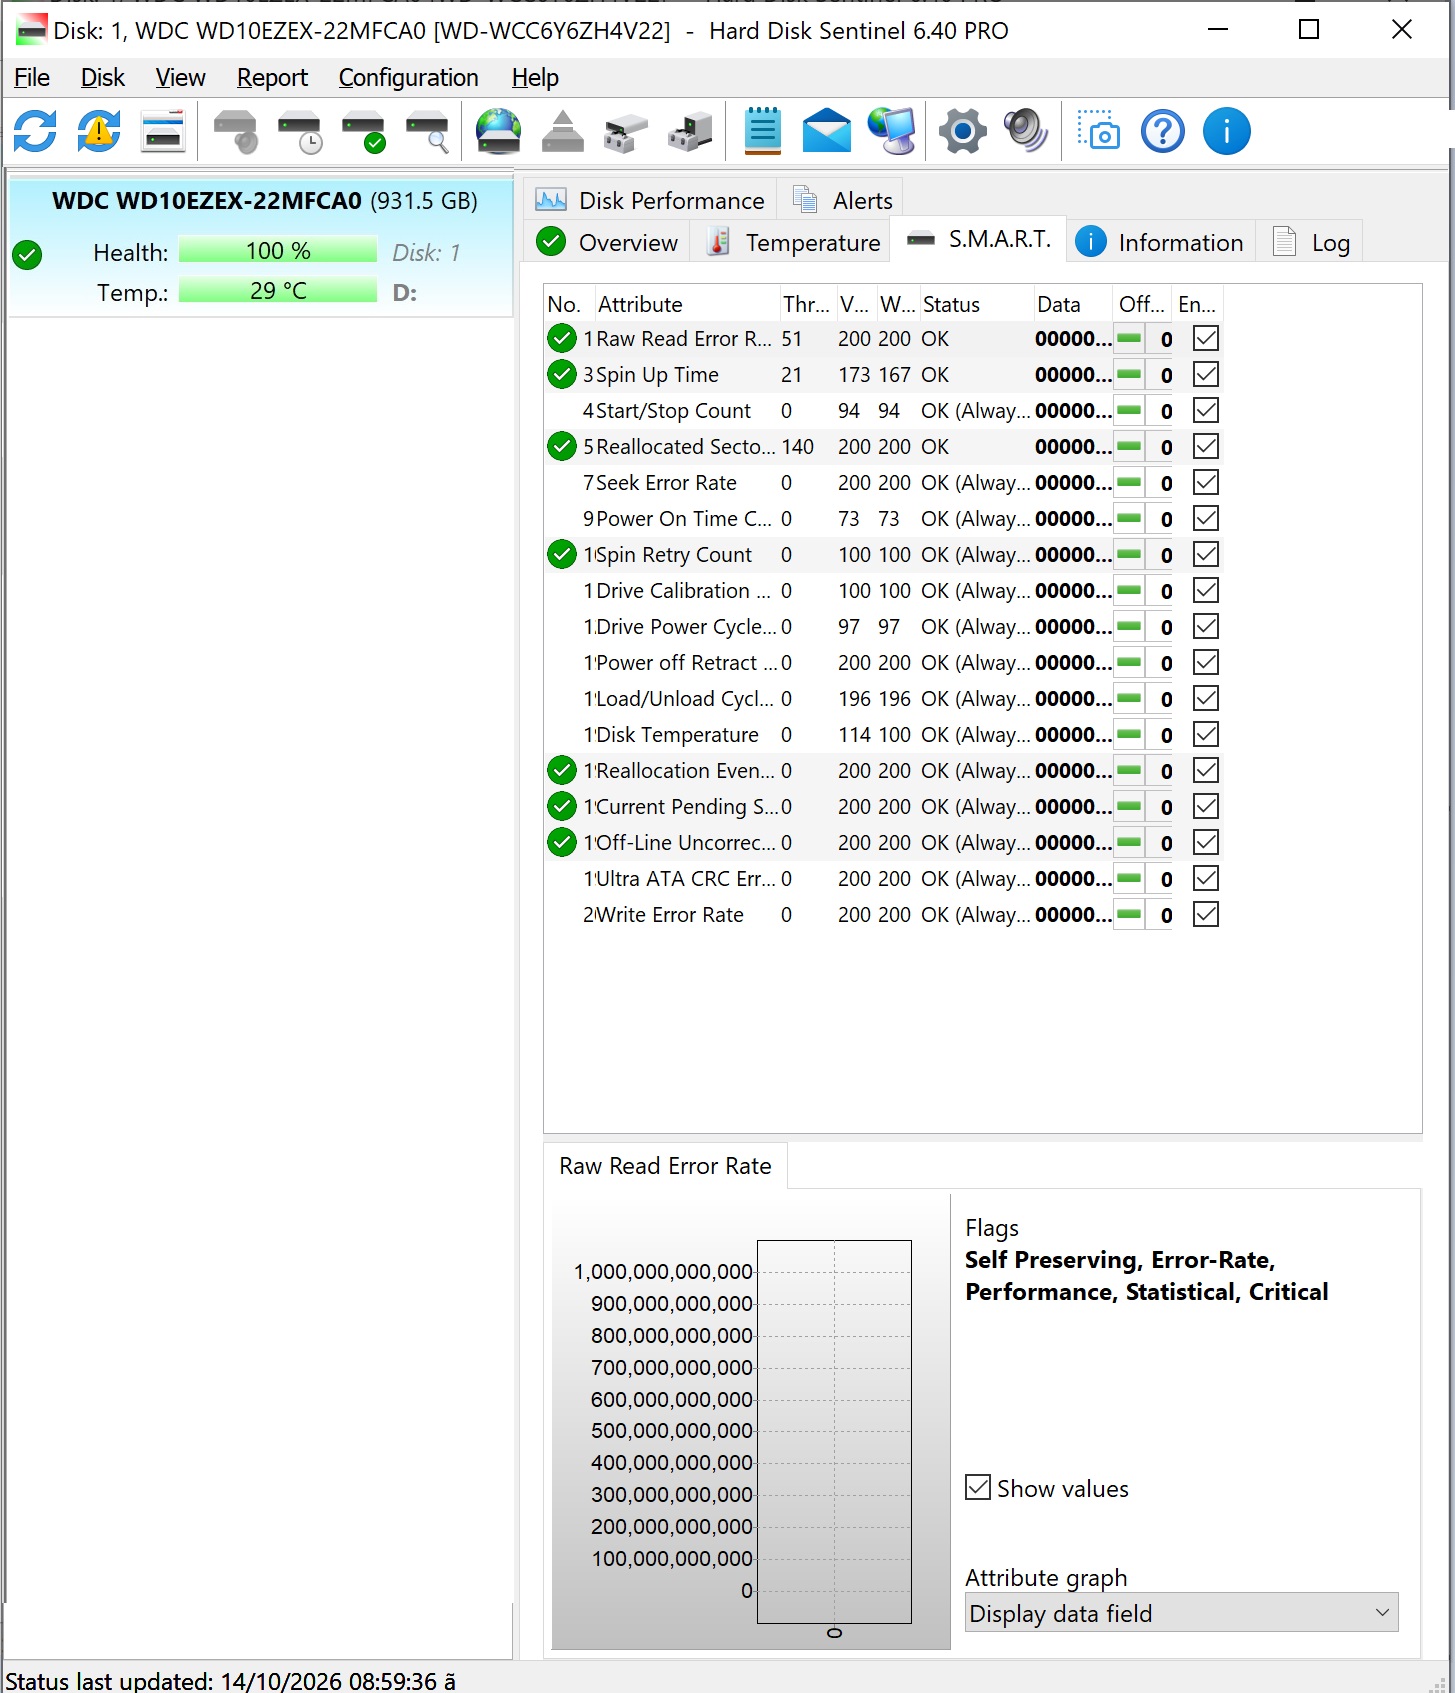The height and width of the screenshot is (1693, 1455).
Task: Open the Configuration menu
Action: pos(408,78)
